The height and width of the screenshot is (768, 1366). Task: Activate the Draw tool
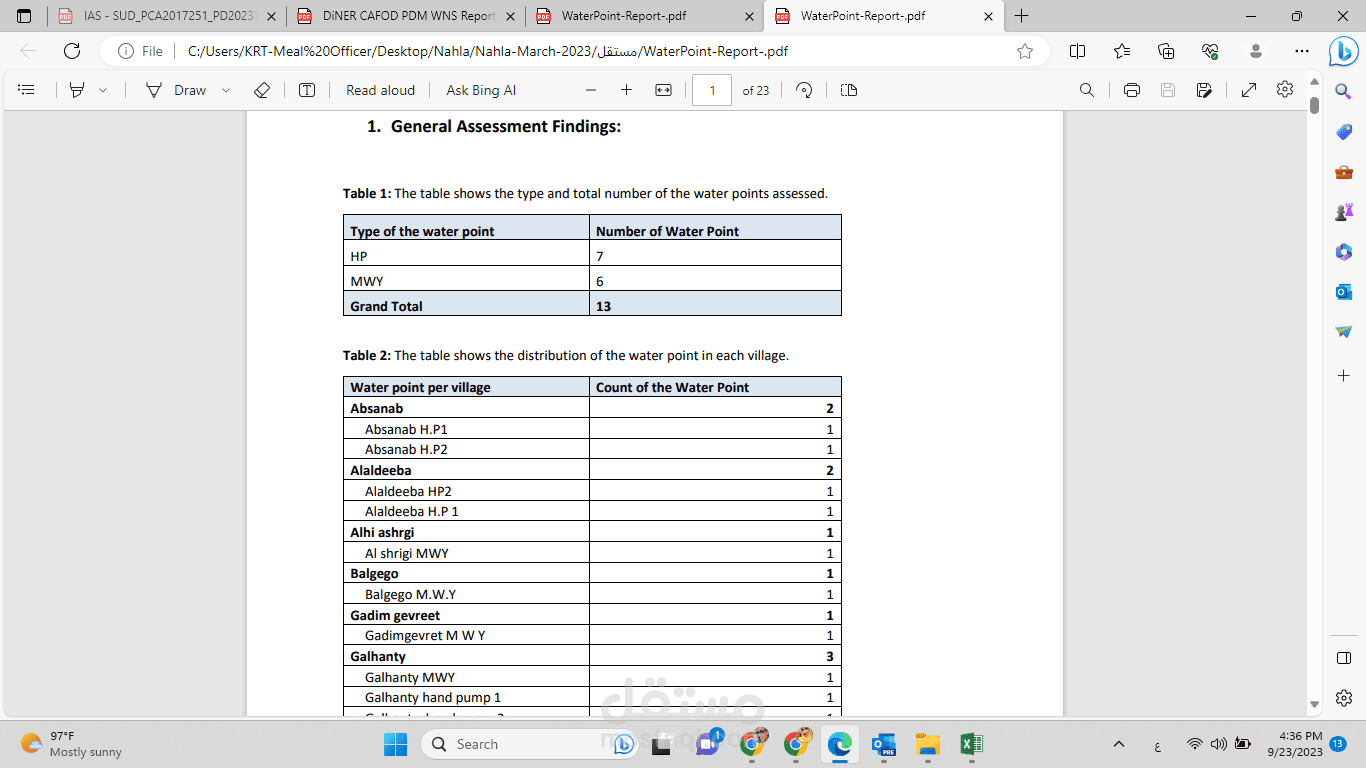tap(176, 90)
